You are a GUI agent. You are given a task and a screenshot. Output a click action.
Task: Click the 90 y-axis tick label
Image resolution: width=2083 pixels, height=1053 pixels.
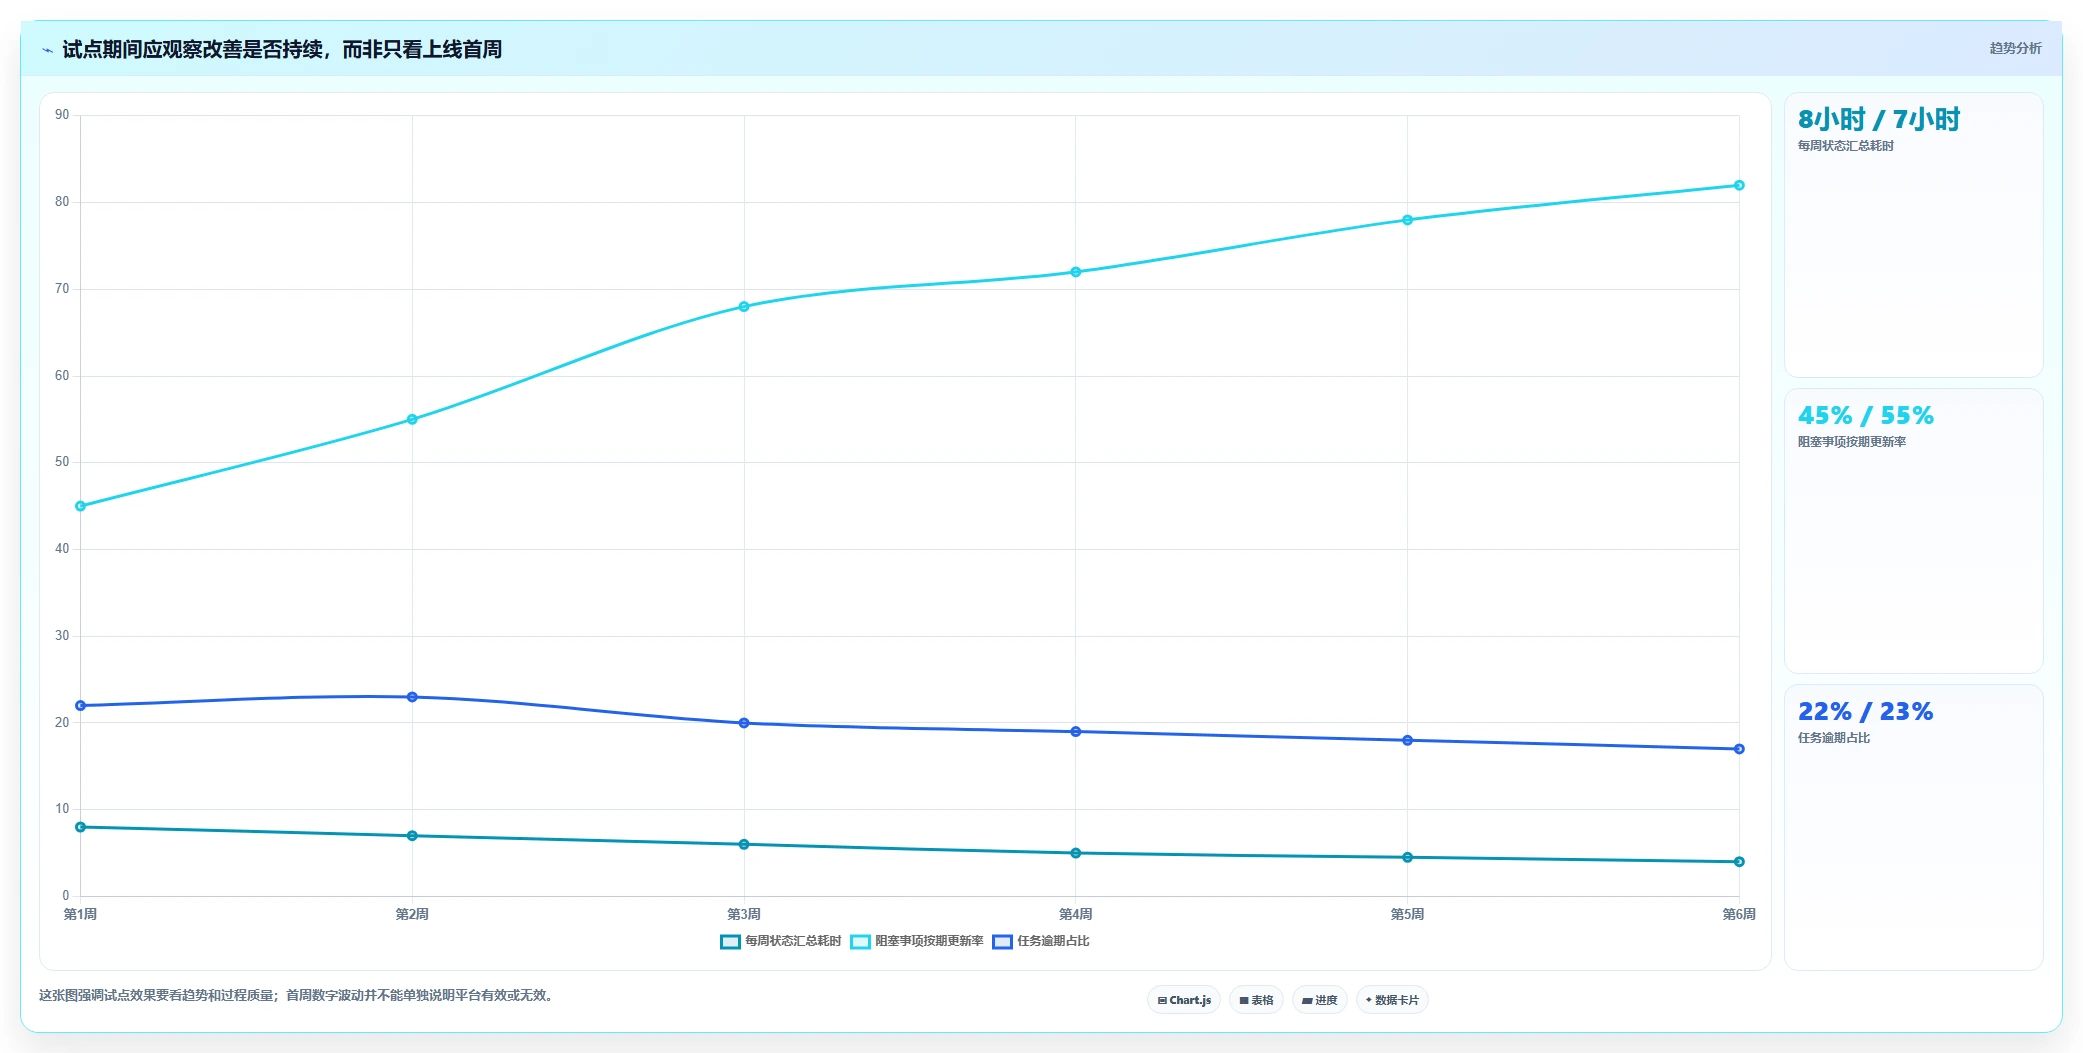[62, 115]
